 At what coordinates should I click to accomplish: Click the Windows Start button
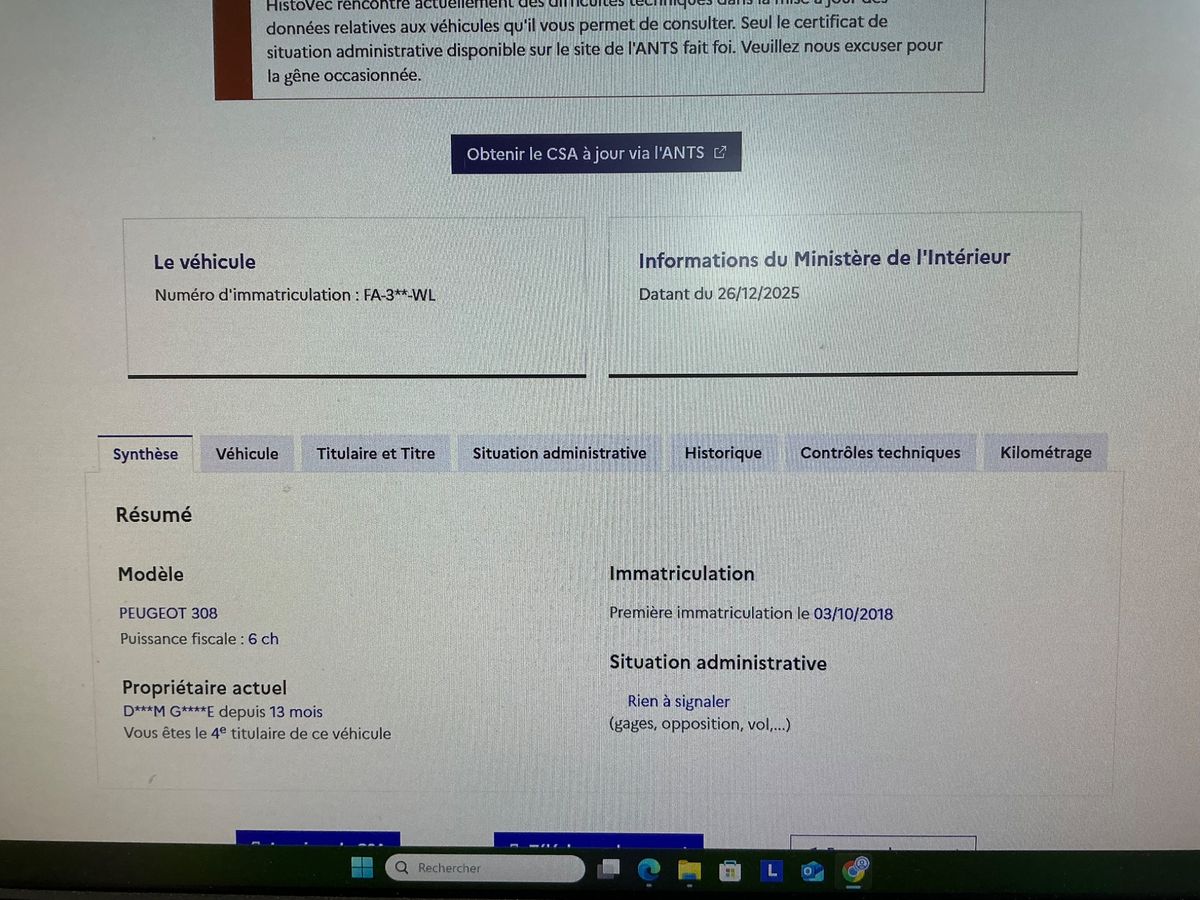[x=362, y=868]
